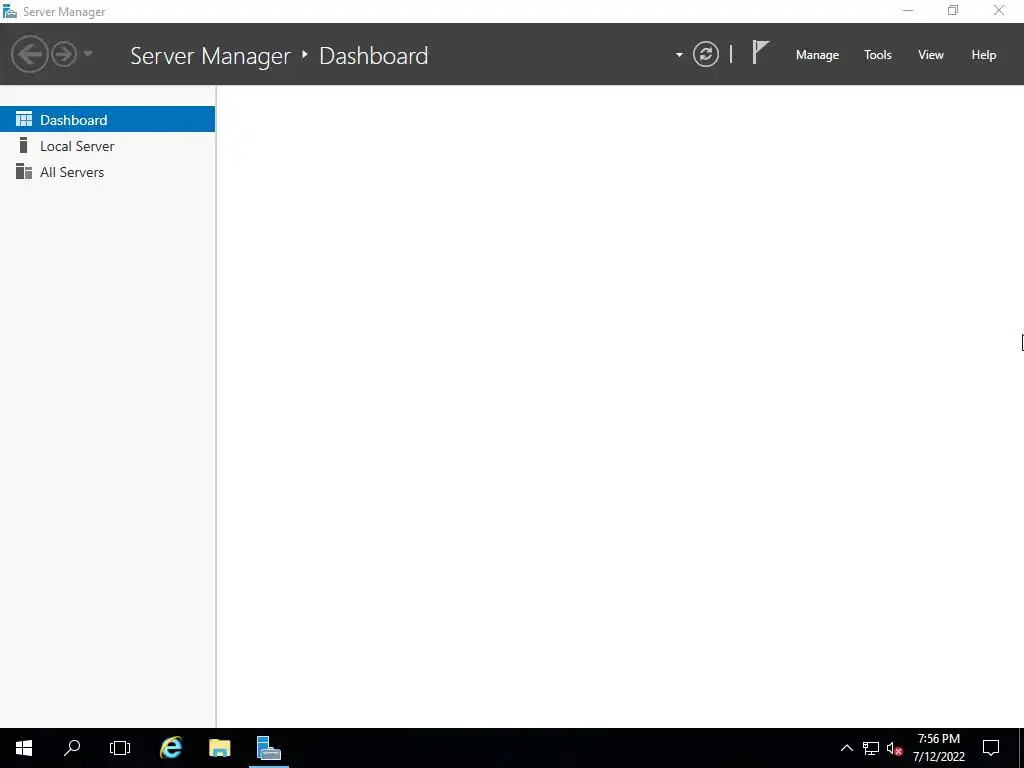Click Dashboard breadcrumb title

[x=374, y=56]
